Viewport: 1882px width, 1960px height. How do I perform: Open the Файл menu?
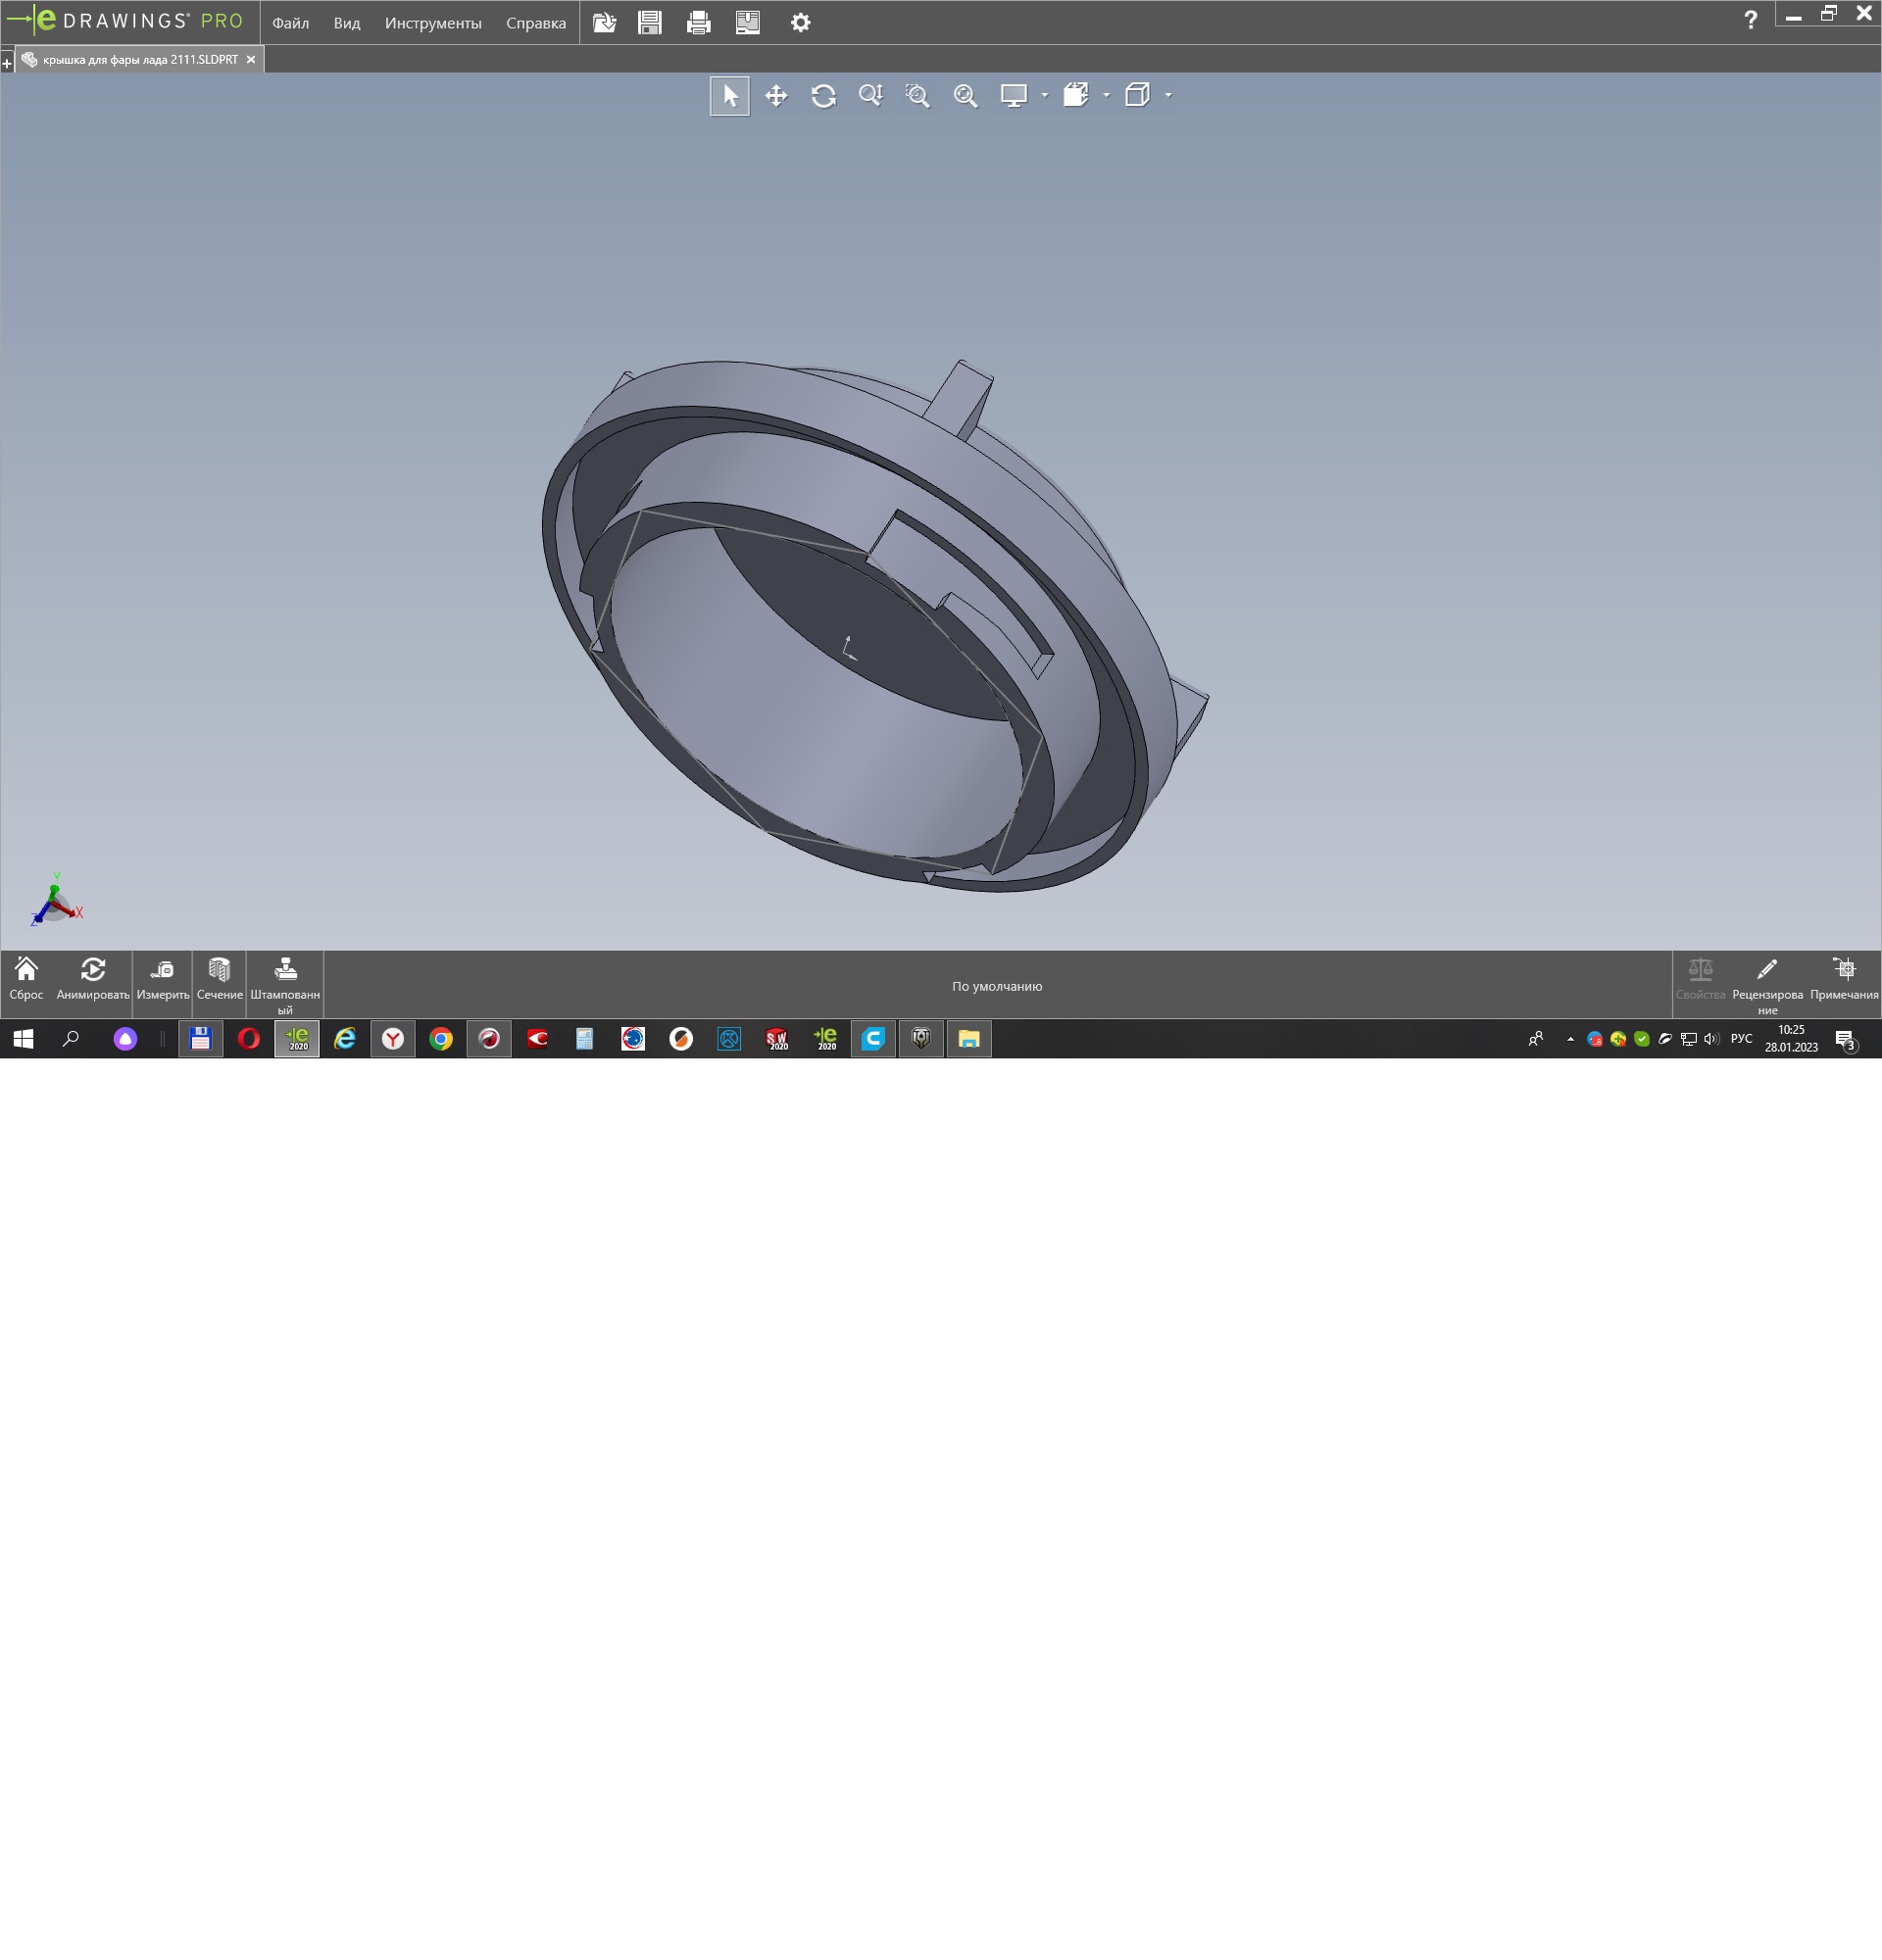[x=290, y=23]
